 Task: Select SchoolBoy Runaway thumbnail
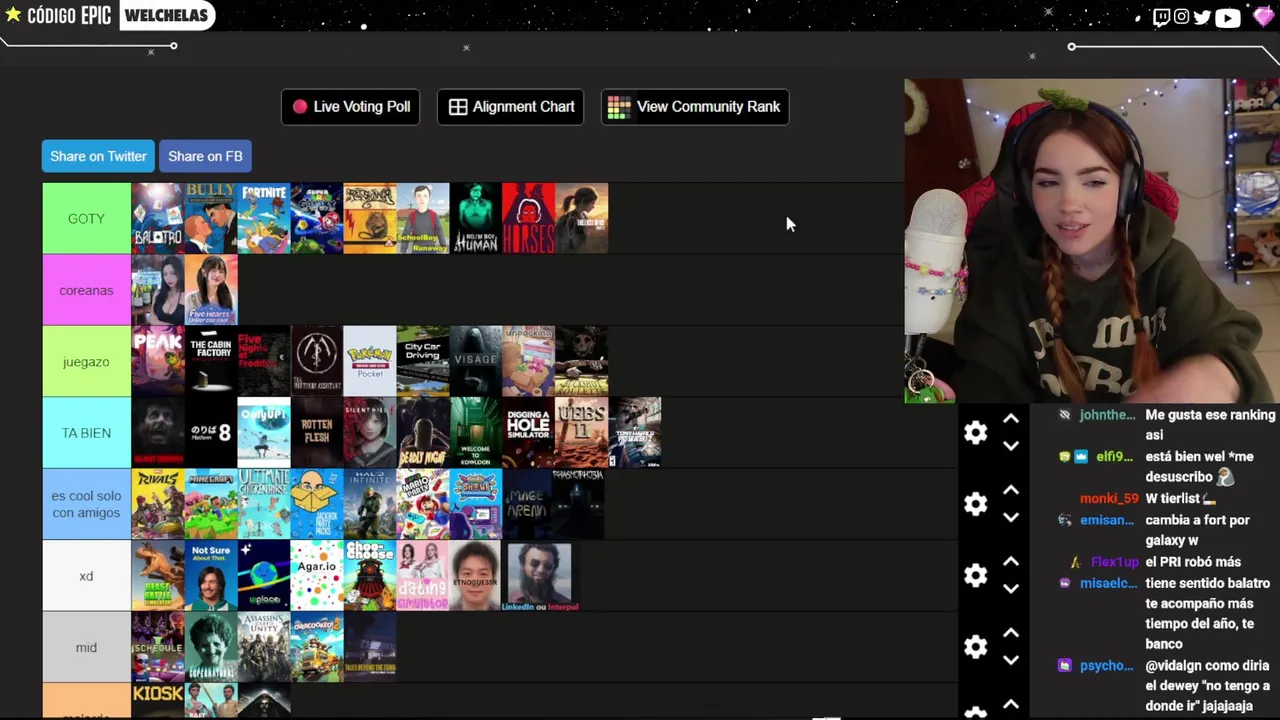(423, 218)
